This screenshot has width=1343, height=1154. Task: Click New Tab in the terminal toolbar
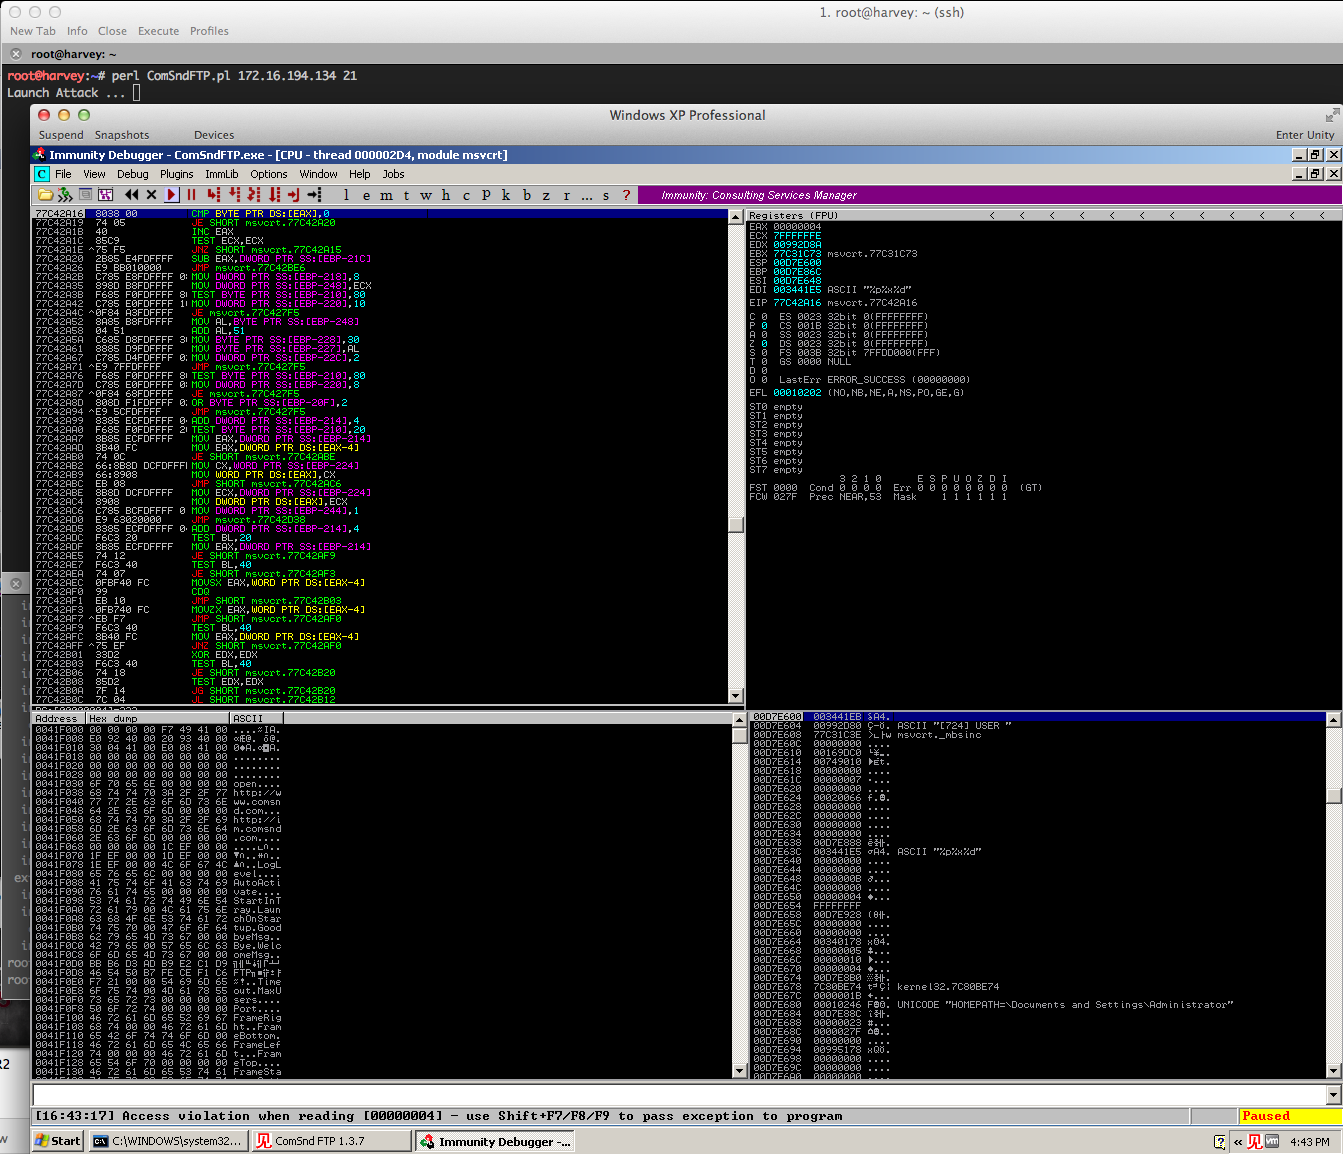coord(33,31)
